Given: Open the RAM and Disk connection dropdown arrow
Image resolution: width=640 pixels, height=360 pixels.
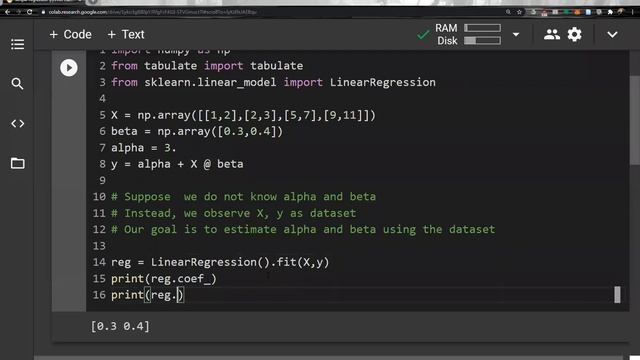Looking at the screenshot, I should [x=516, y=35].
